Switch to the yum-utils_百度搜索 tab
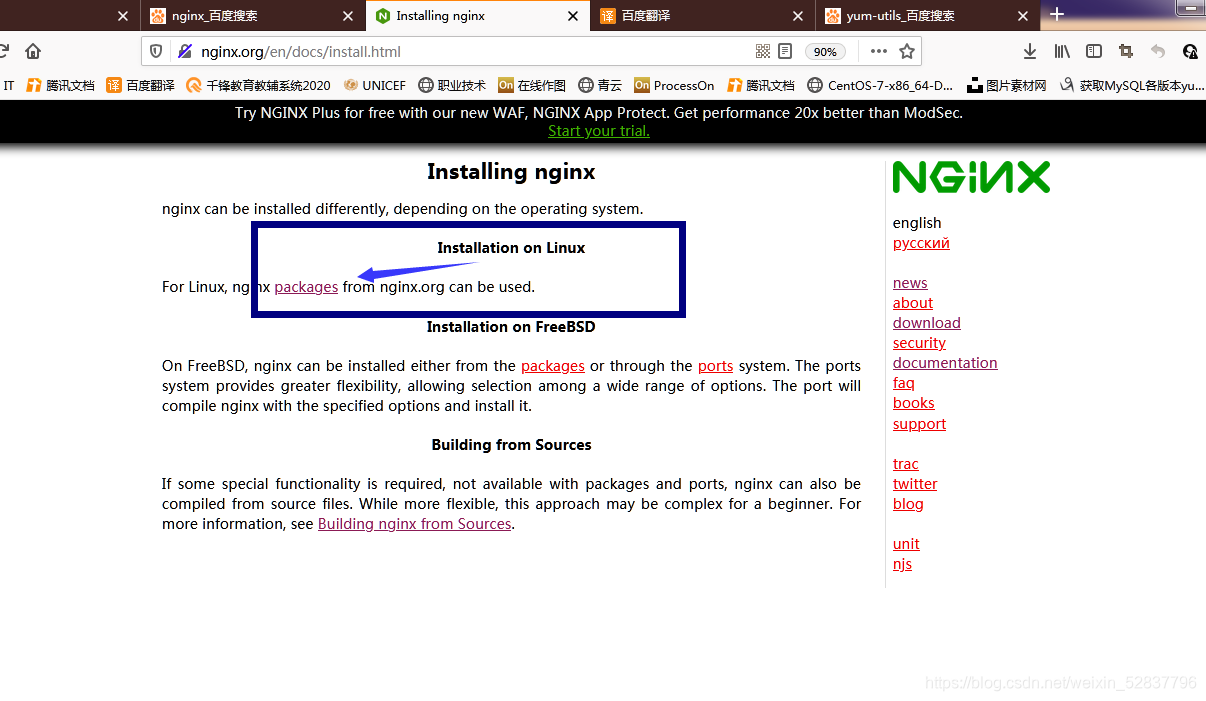This screenshot has width=1206, height=701. click(x=928, y=16)
